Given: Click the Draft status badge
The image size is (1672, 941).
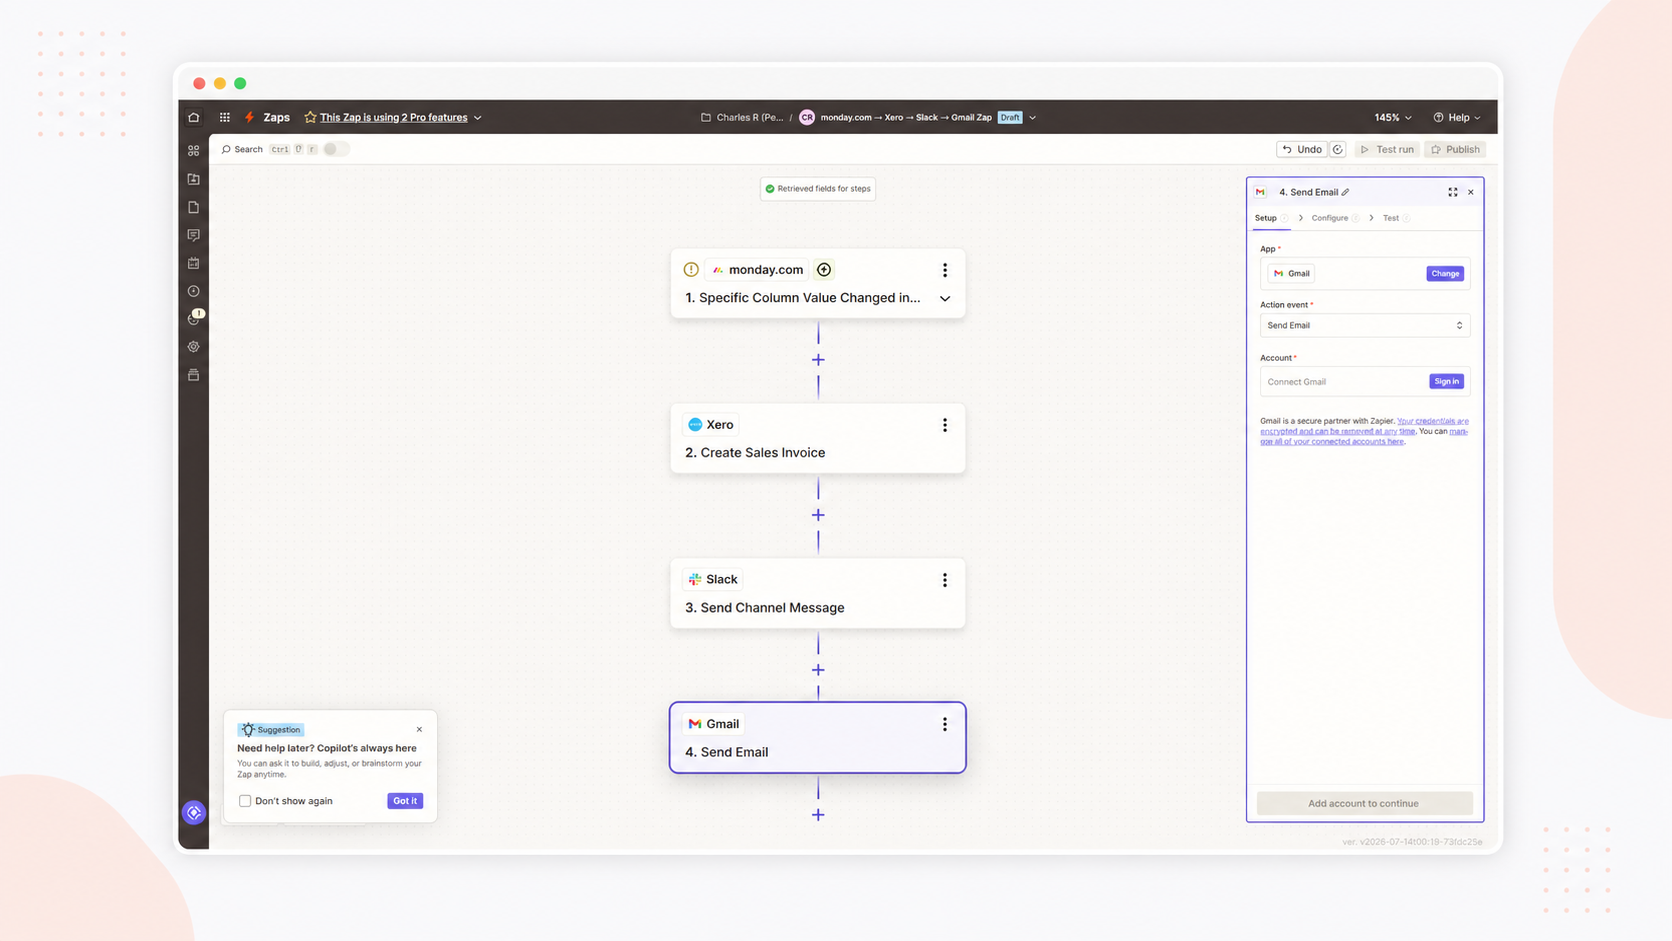Looking at the screenshot, I should 1010,117.
